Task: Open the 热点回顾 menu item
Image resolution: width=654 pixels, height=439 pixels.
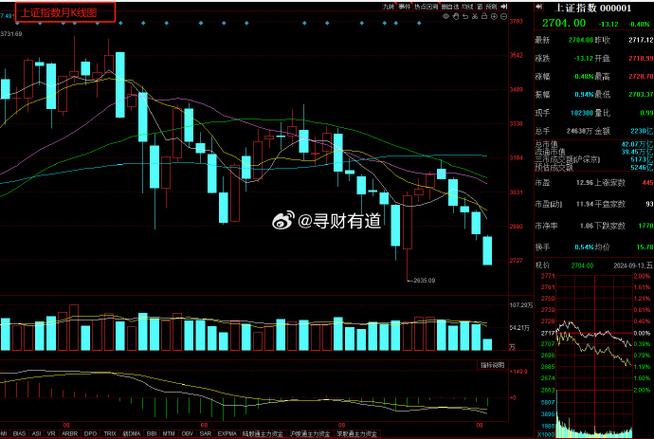Action: pos(426,7)
